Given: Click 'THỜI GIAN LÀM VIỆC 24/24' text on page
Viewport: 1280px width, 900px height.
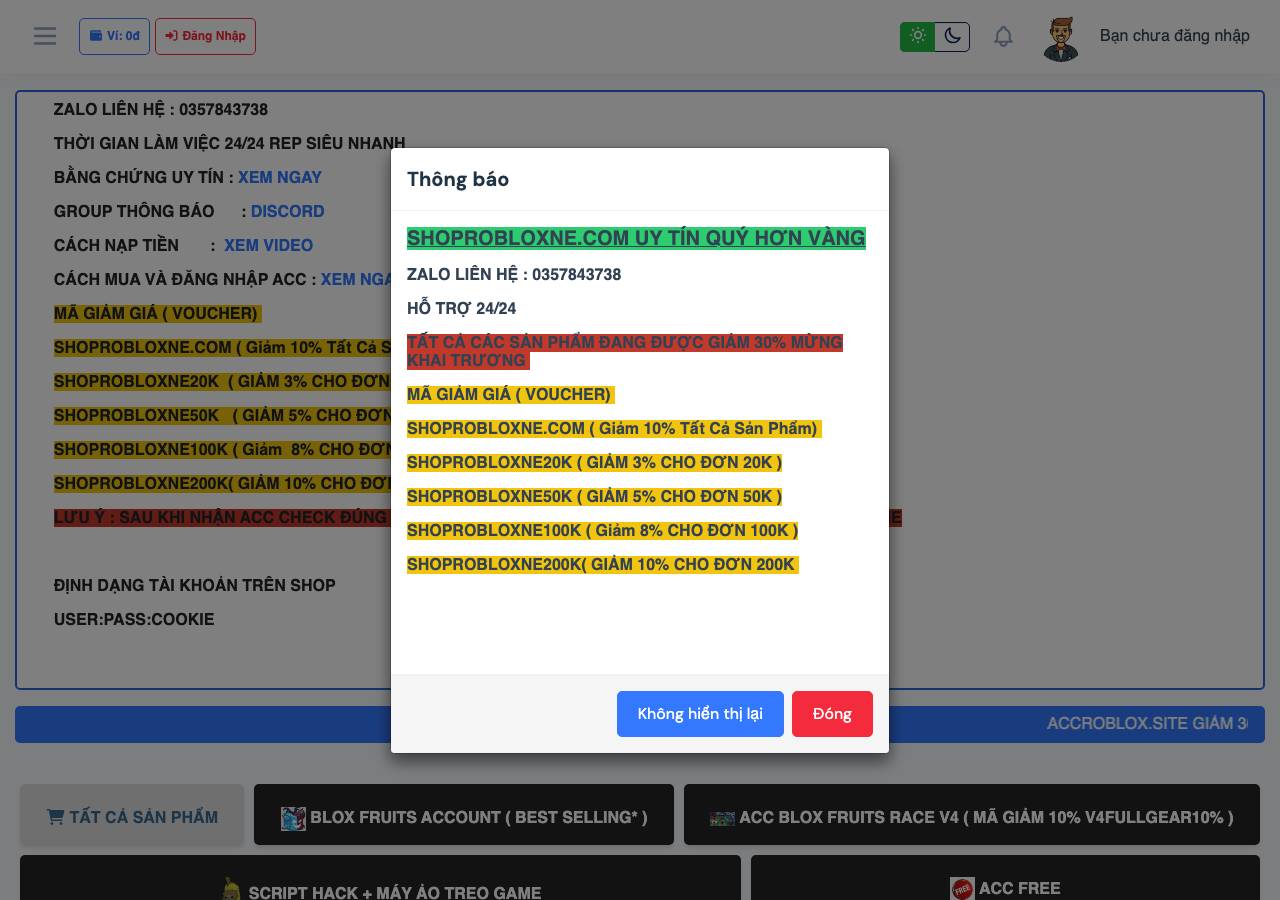Looking at the screenshot, I should click(229, 143).
